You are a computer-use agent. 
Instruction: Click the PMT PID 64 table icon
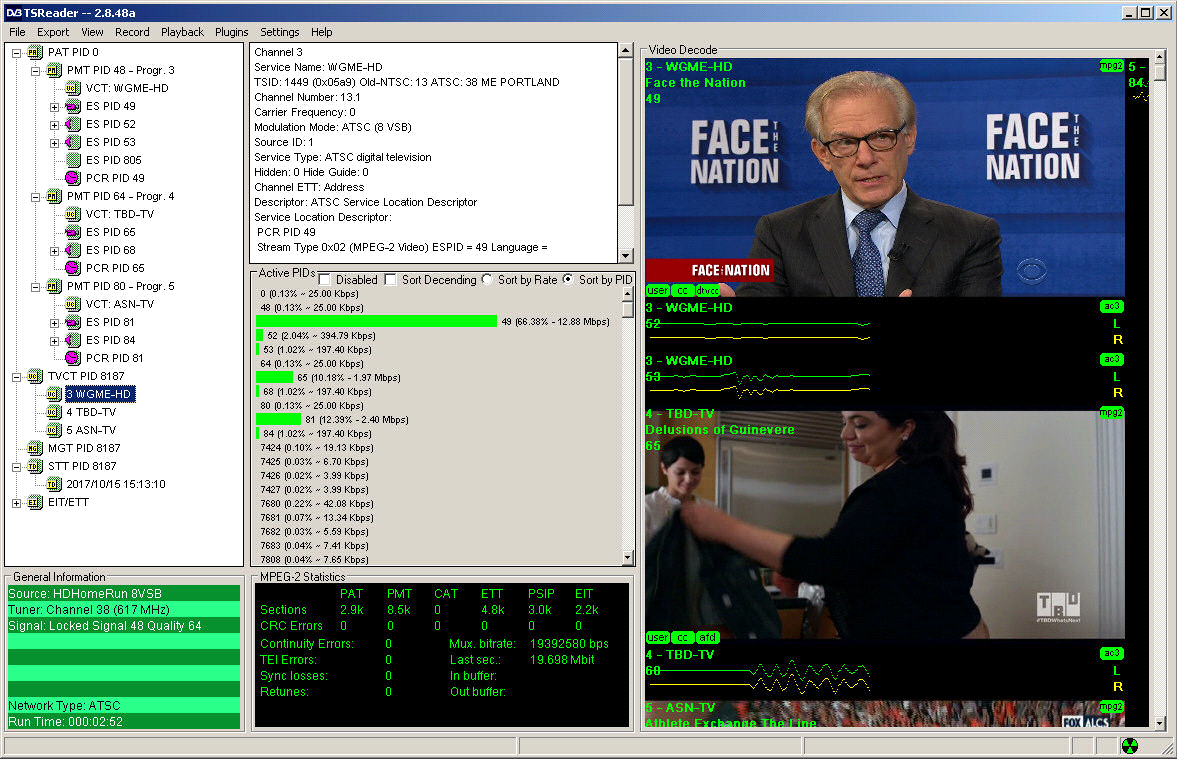[53, 196]
